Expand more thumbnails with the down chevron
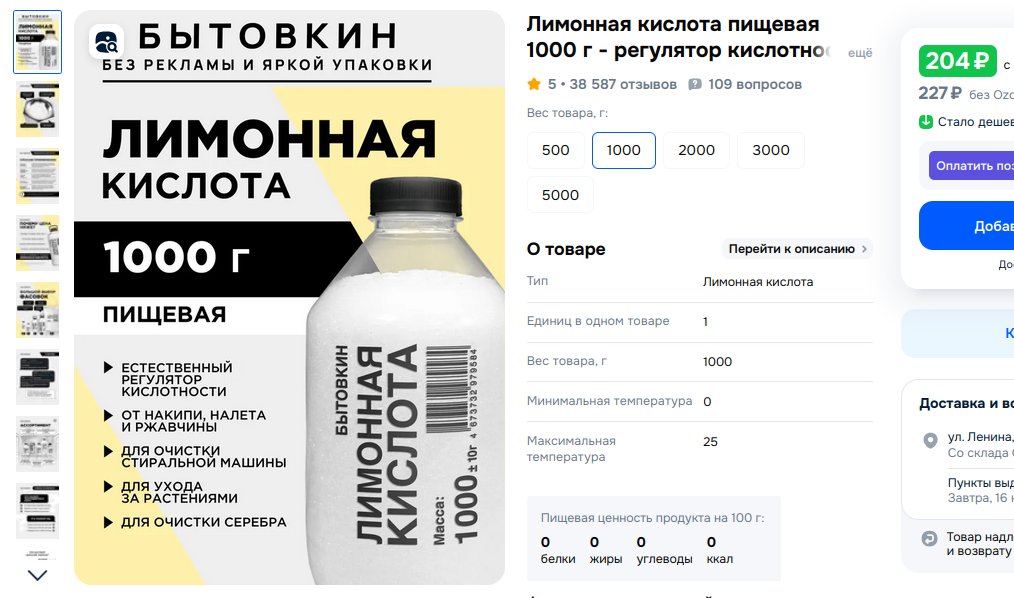 [x=38, y=575]
